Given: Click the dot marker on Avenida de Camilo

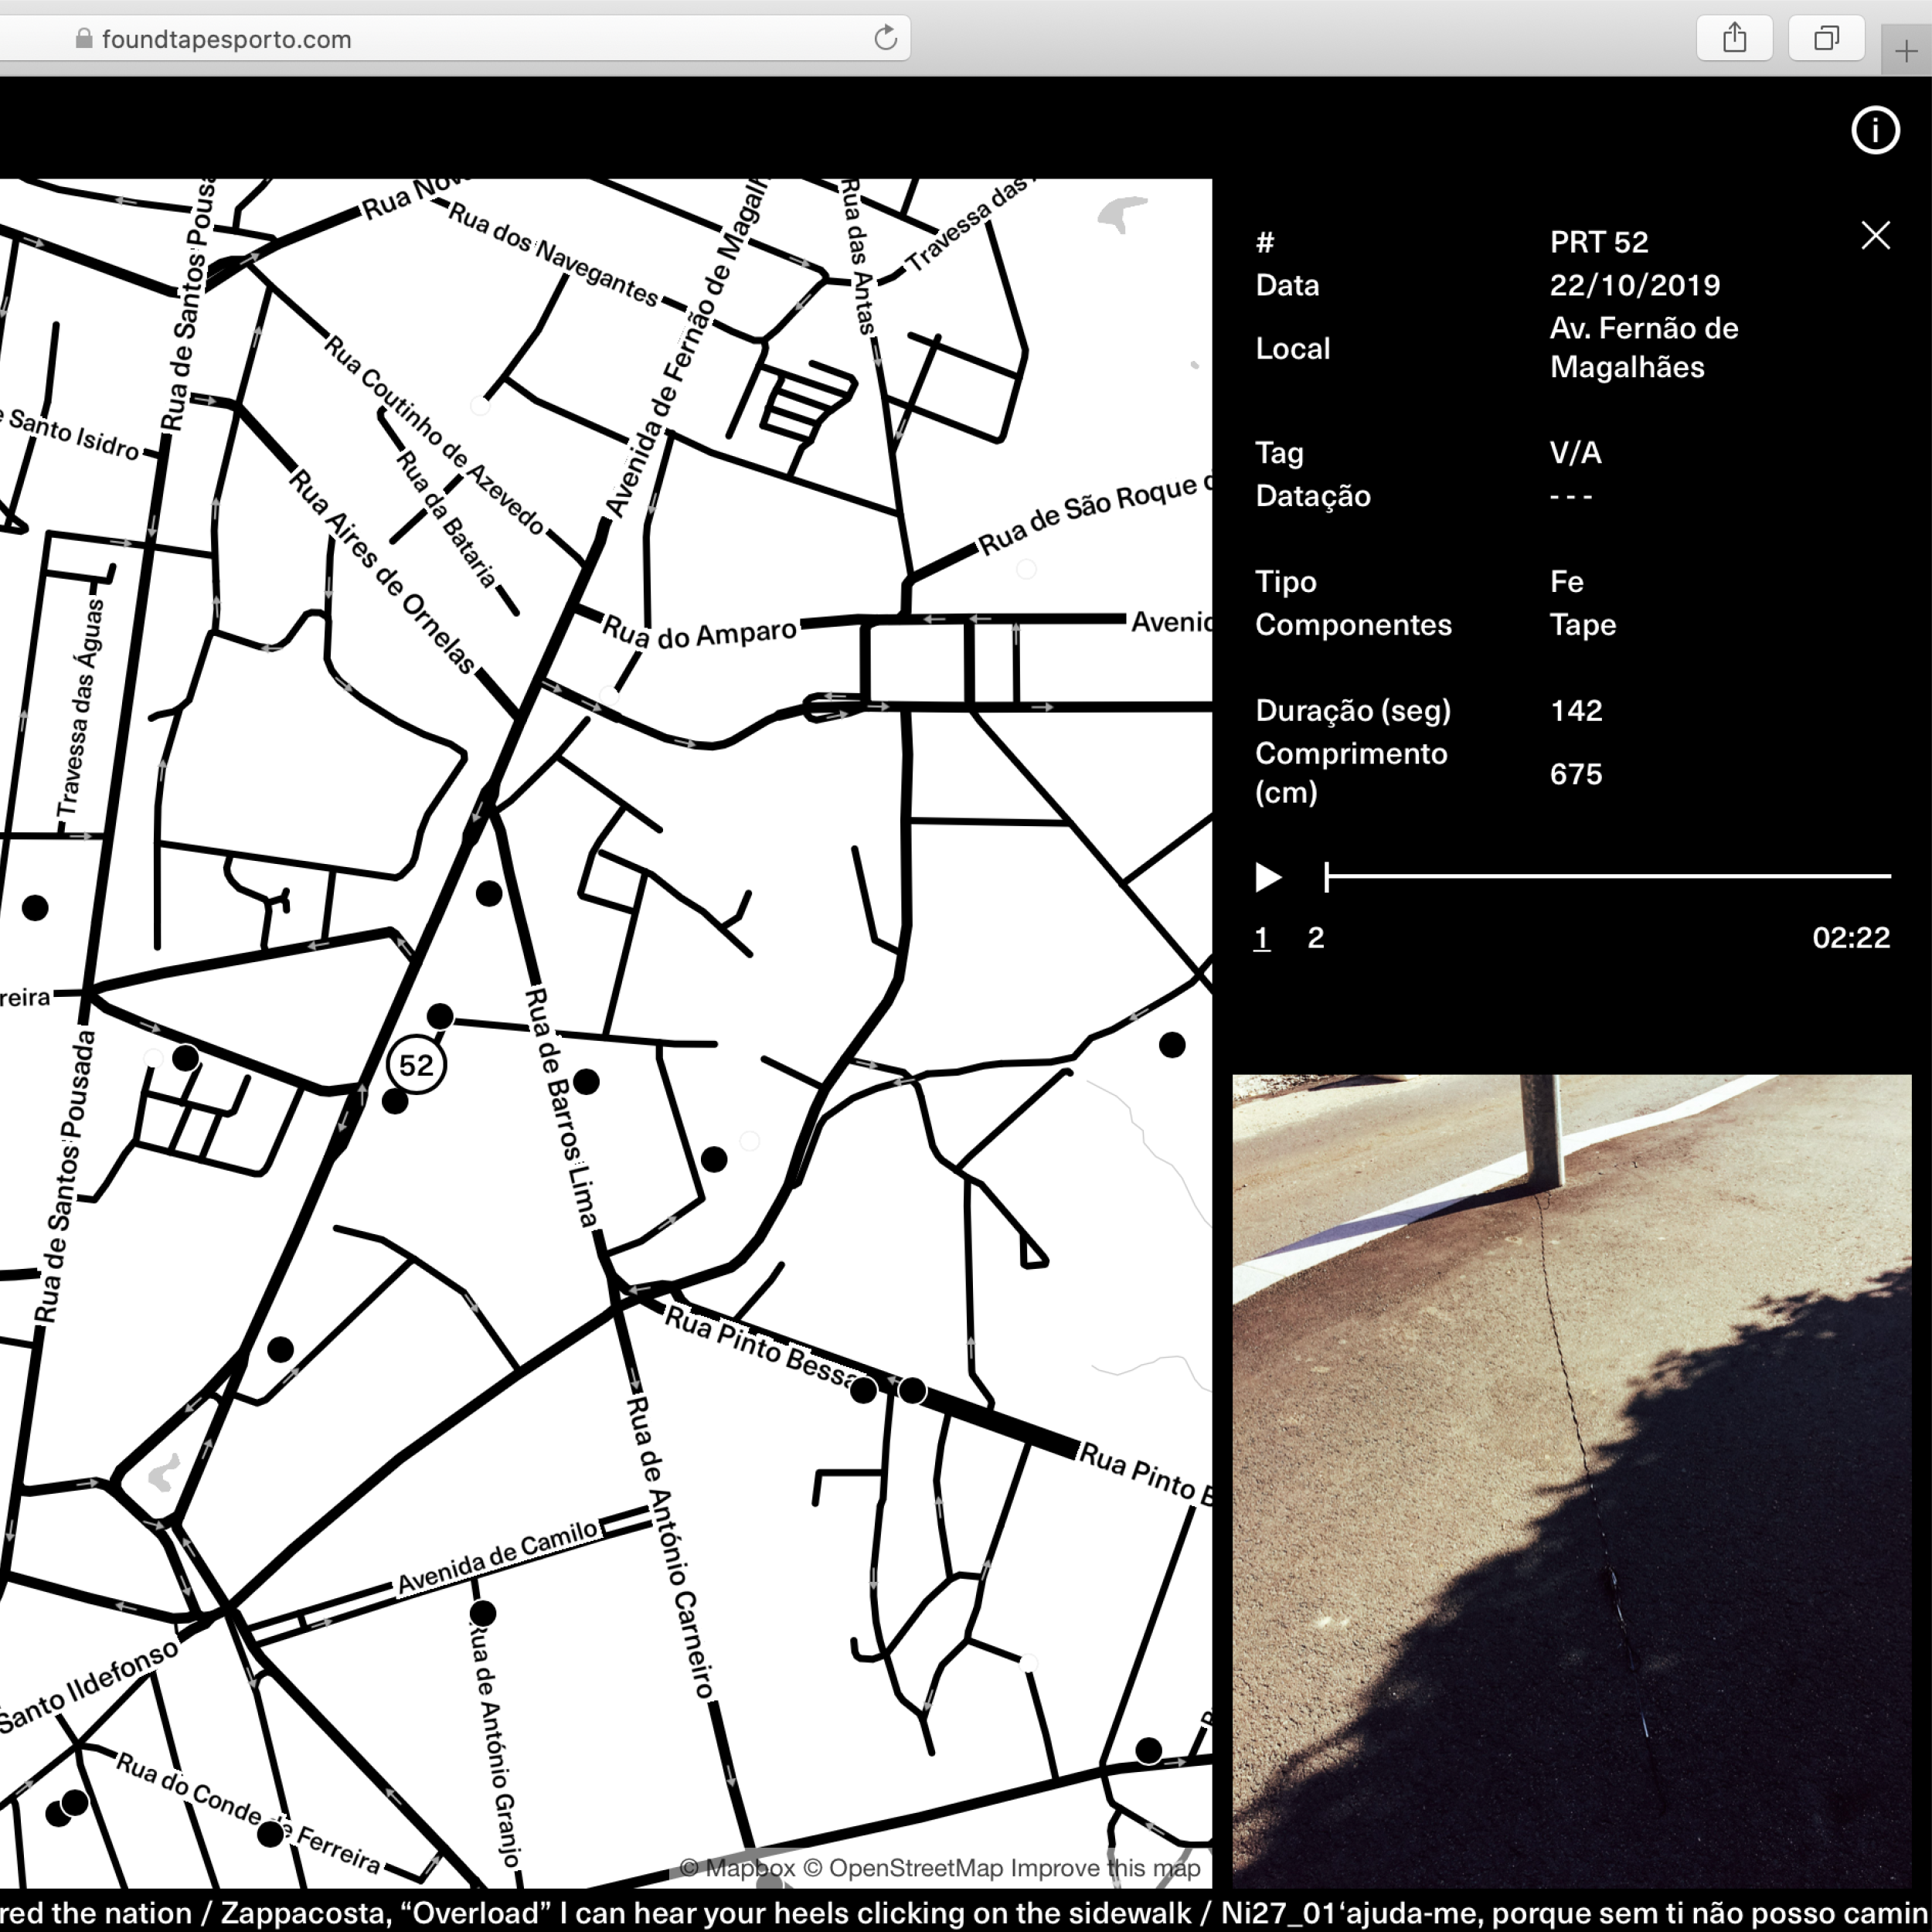Looking at the screenshot, I should 483,1613.
